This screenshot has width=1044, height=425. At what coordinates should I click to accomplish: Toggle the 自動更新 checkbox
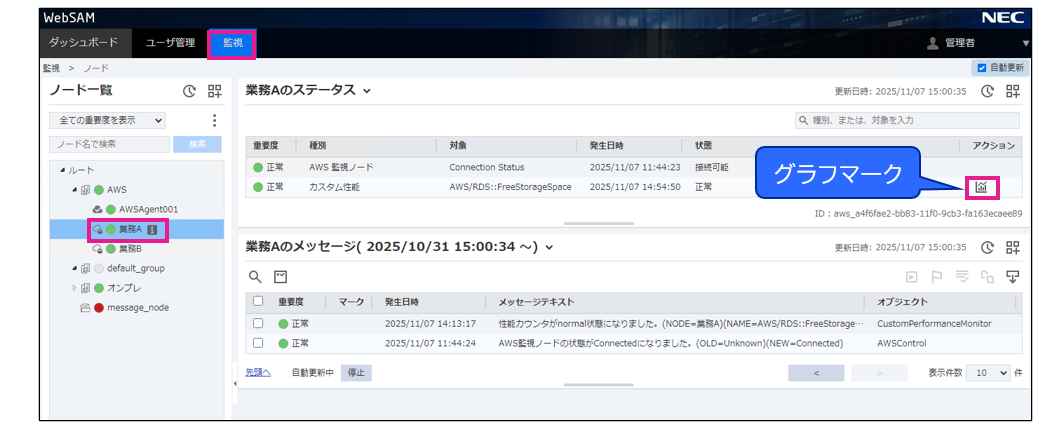point(981,68)
